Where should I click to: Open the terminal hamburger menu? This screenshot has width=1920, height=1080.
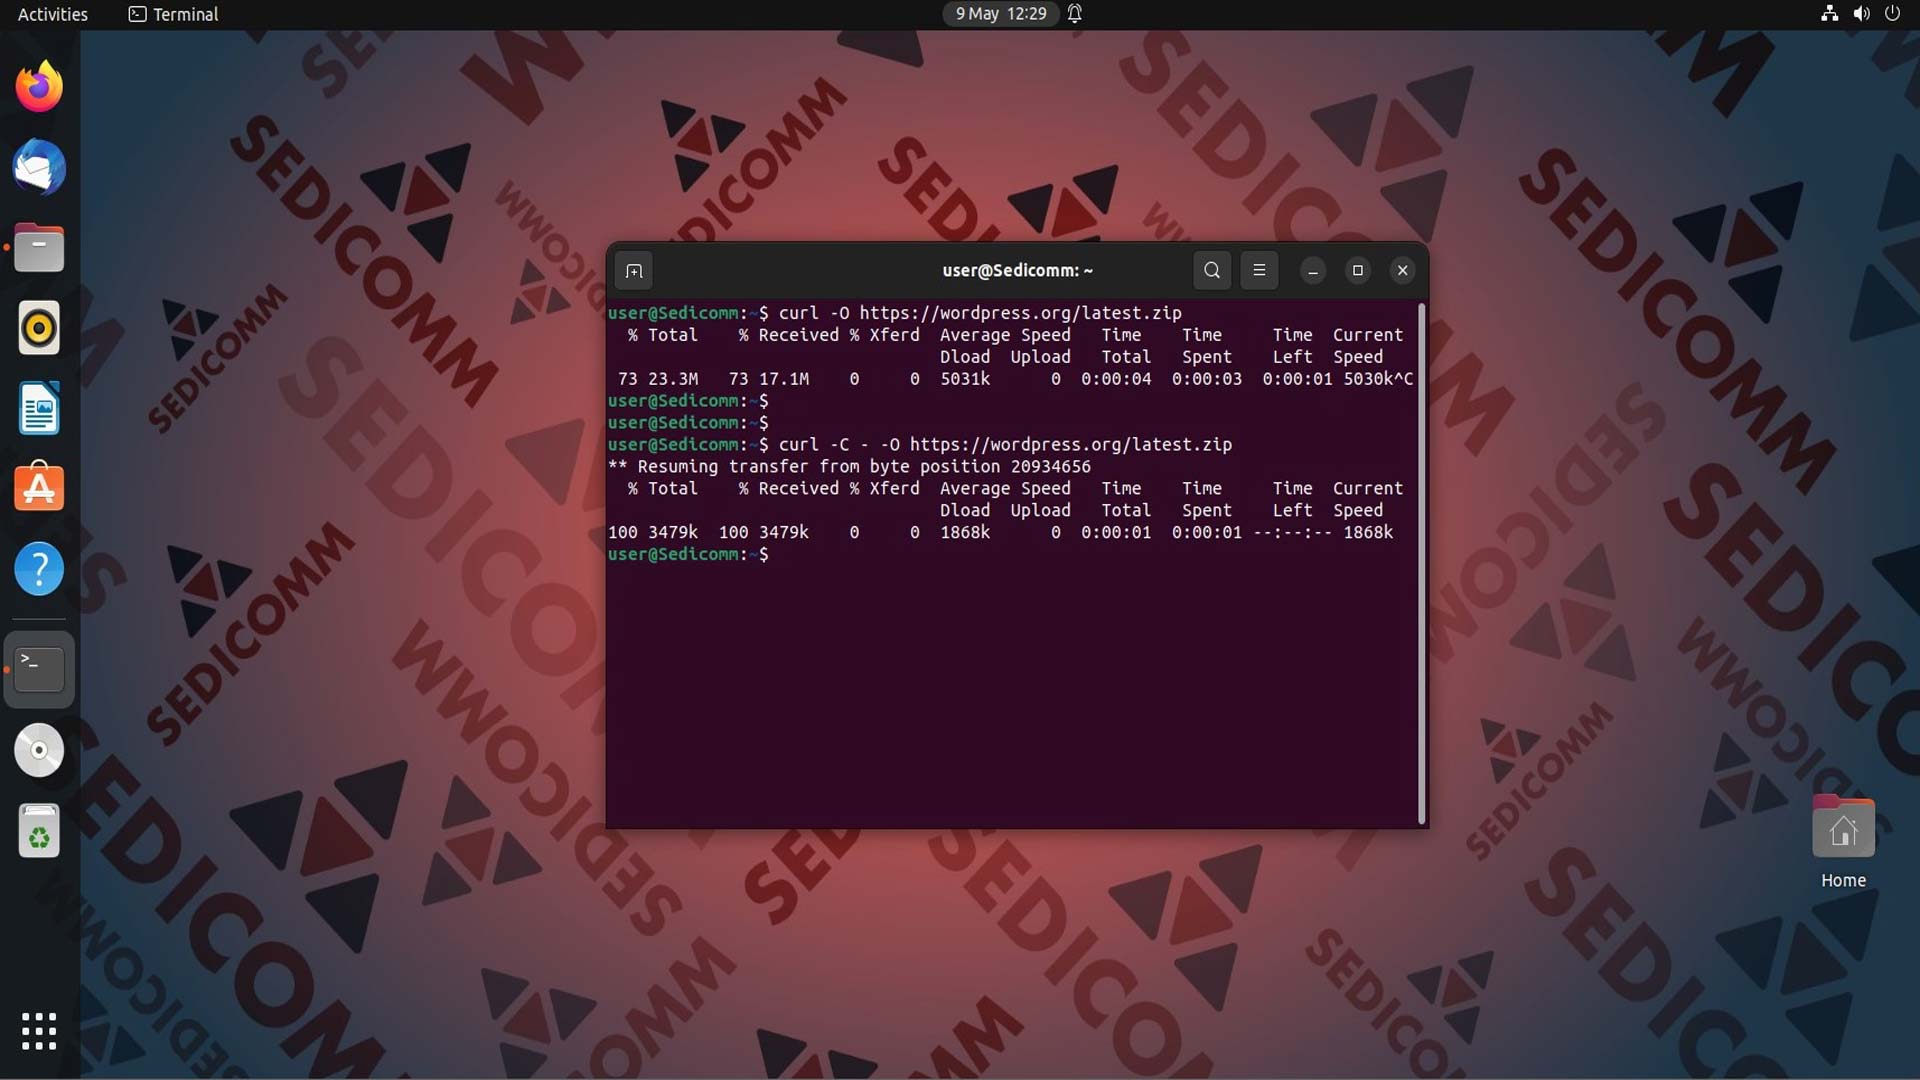tap(1259, 270)
